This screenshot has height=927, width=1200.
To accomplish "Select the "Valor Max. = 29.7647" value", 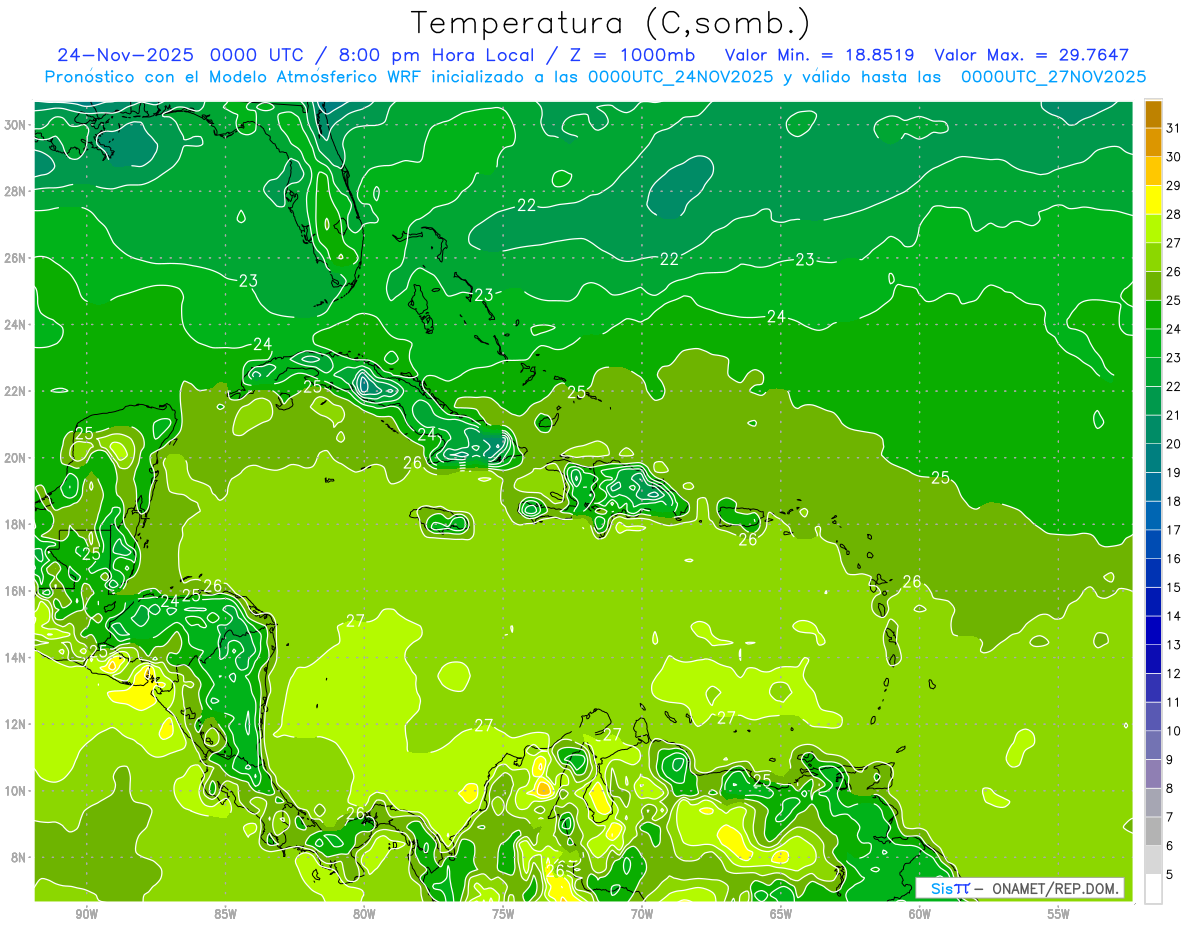I will pos(1032,55).
